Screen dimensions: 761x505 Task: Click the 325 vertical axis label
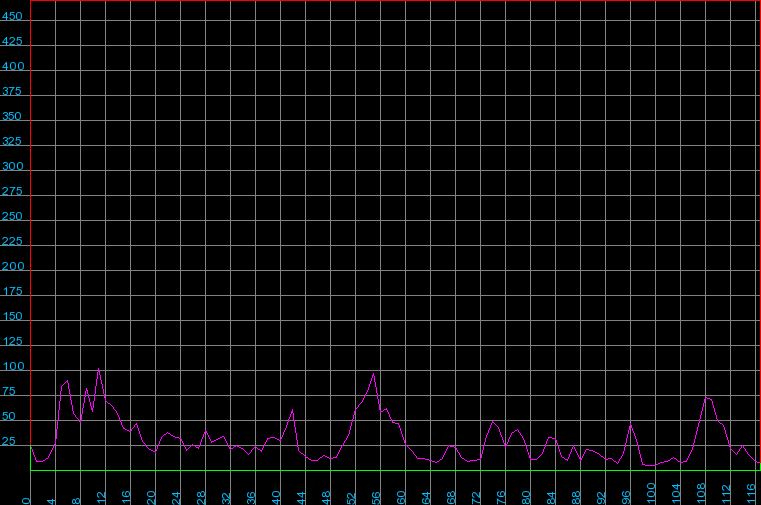coord(12,142)
